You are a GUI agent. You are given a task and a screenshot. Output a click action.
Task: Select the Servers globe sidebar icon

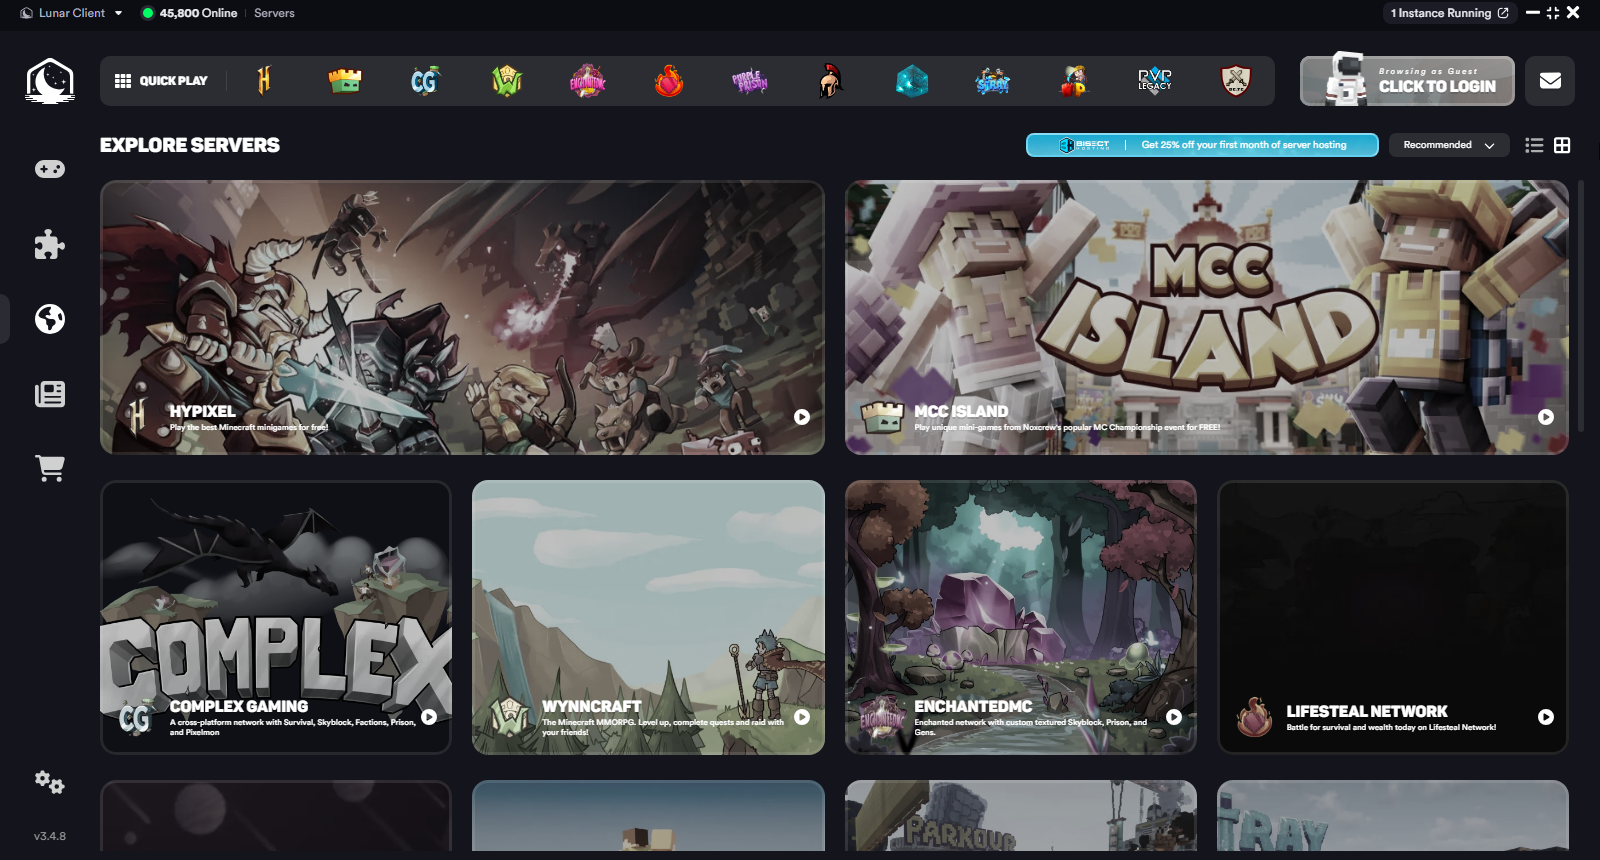[x=50, y=319]
